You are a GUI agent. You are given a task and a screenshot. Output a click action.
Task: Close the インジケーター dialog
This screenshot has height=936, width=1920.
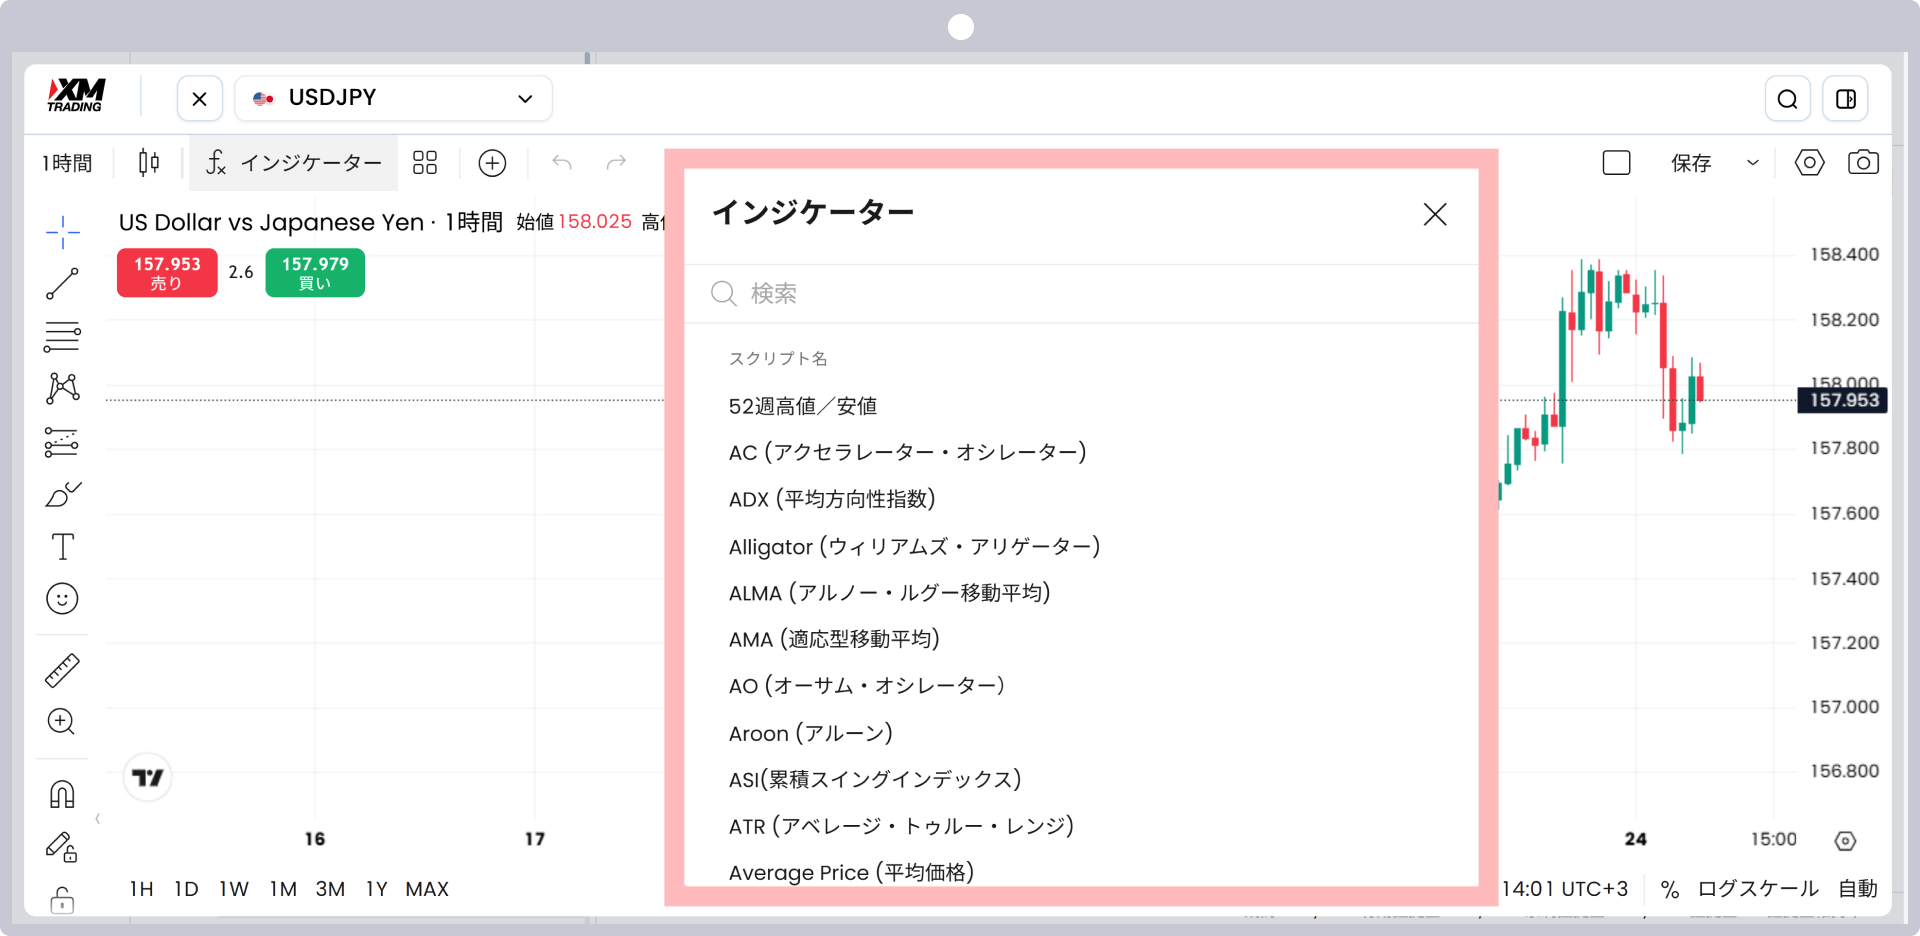pyautogui.click(x=1435, y=214)
